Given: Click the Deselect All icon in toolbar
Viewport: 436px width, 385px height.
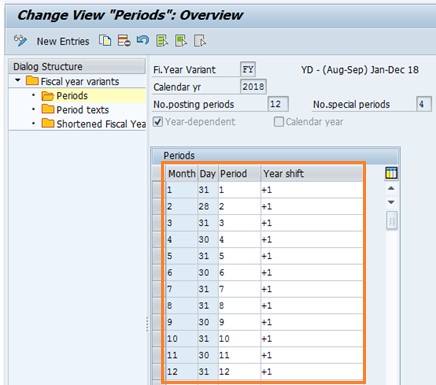Looking at the screenshot, I should [x=200, y=41].
